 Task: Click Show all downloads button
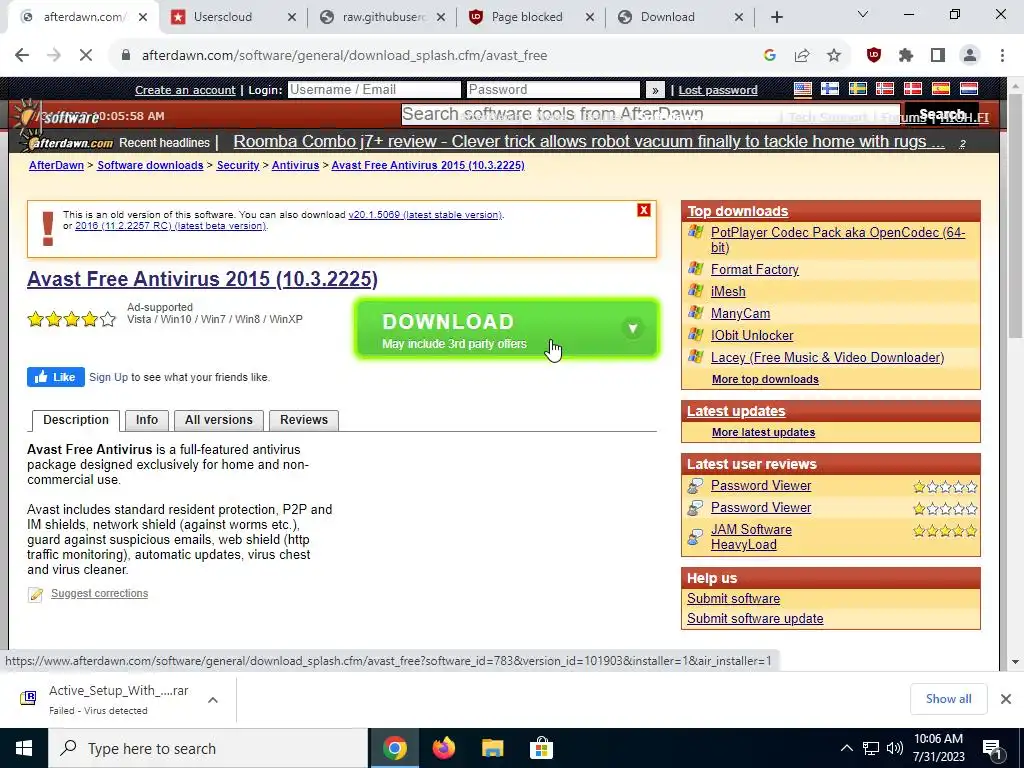coord(948,699)
